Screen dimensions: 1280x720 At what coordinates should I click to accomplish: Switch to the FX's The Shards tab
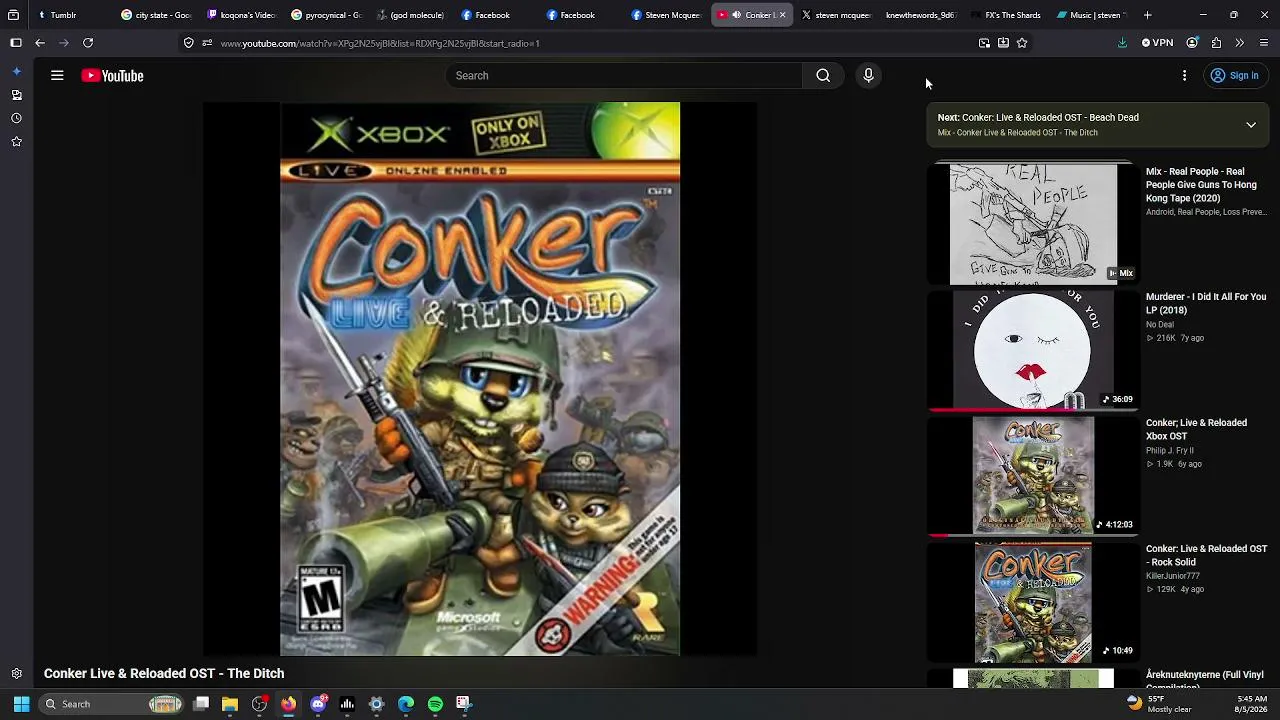[1006, 15]
